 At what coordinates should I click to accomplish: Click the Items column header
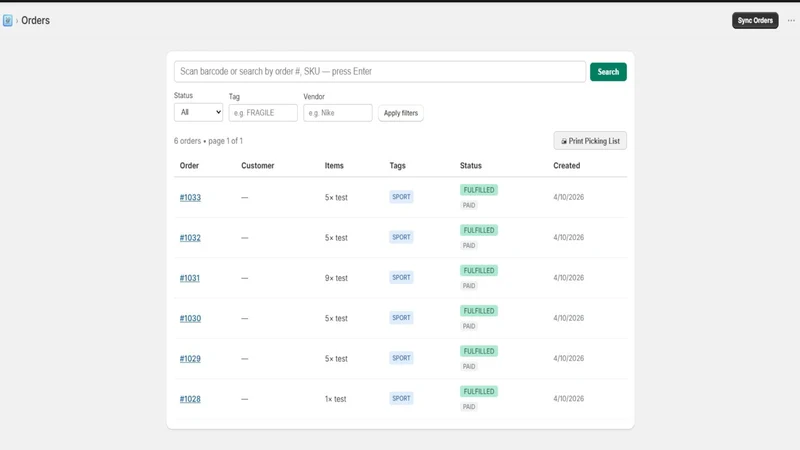pos(334,166)
